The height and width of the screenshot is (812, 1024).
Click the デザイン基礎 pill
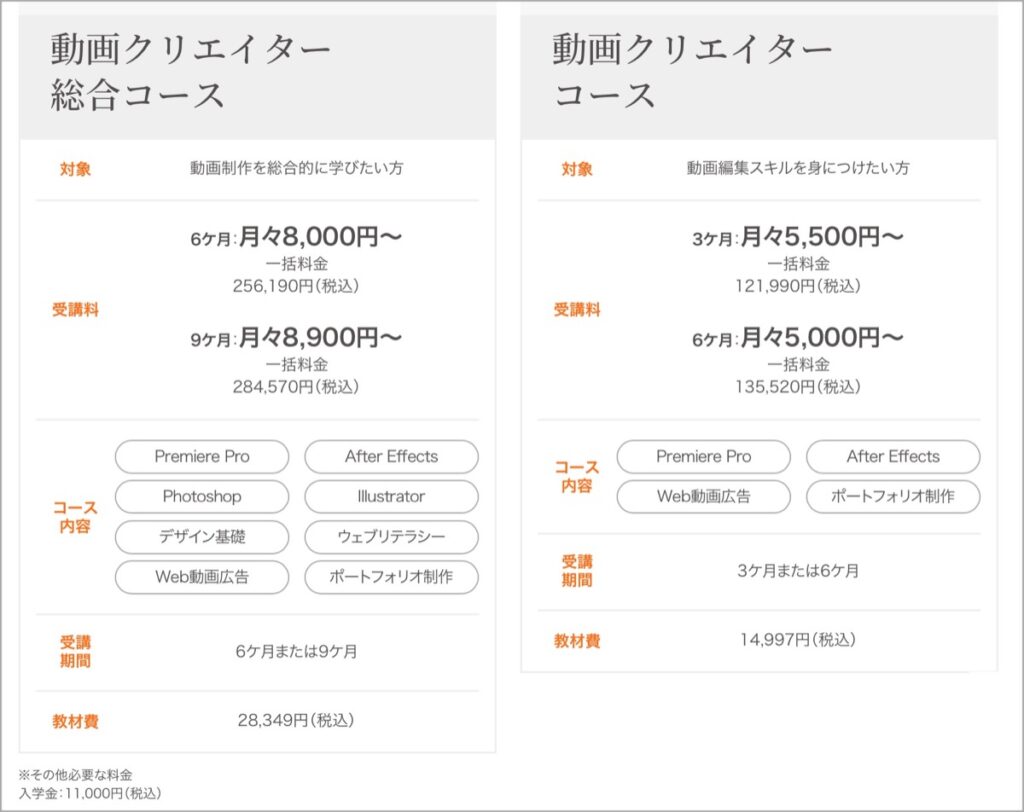[202, 537]
